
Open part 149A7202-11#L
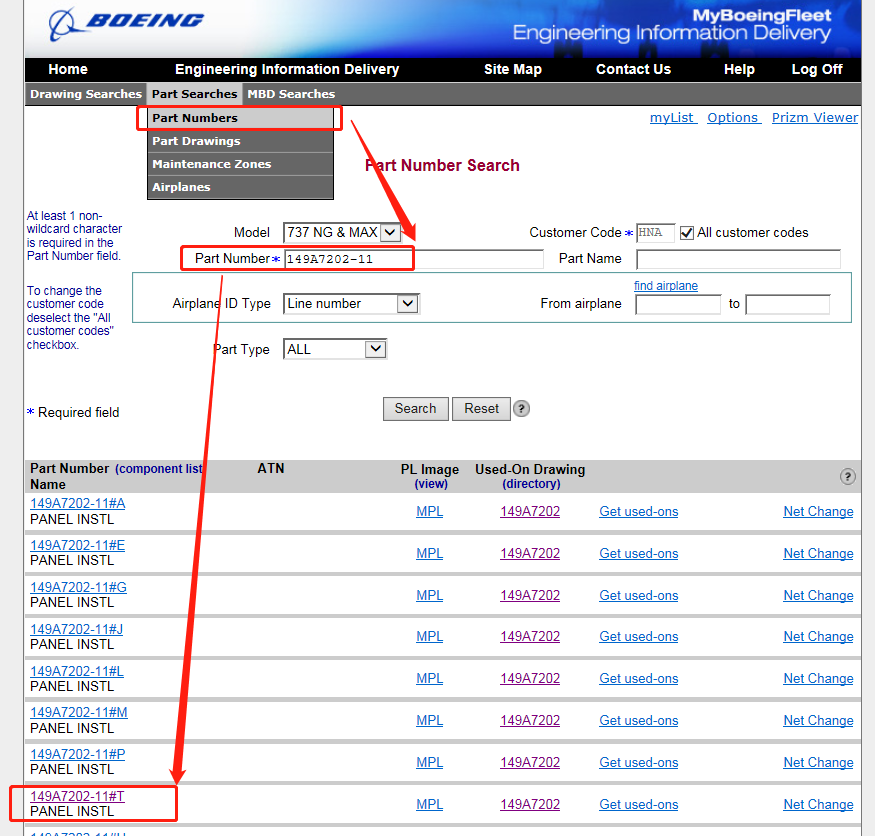(77, 671)
